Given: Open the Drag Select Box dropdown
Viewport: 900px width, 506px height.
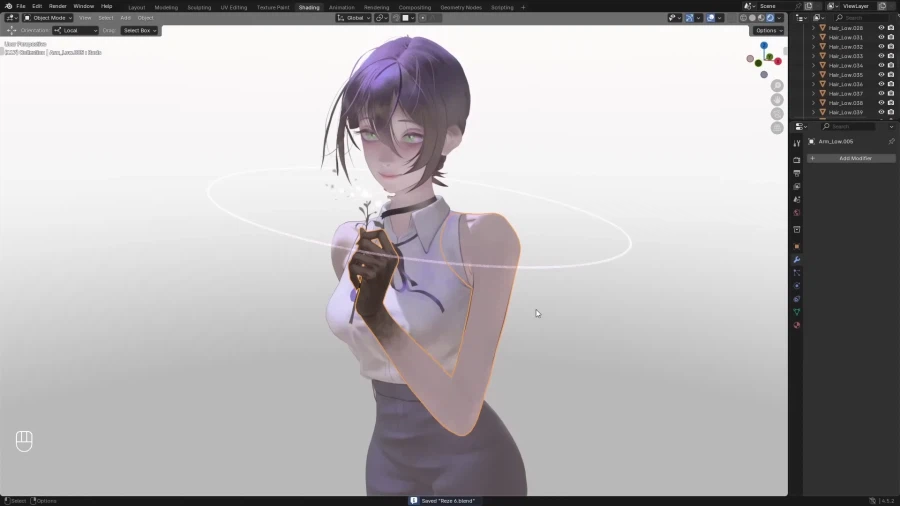Looking at the screenshot, I should point(139,30).
